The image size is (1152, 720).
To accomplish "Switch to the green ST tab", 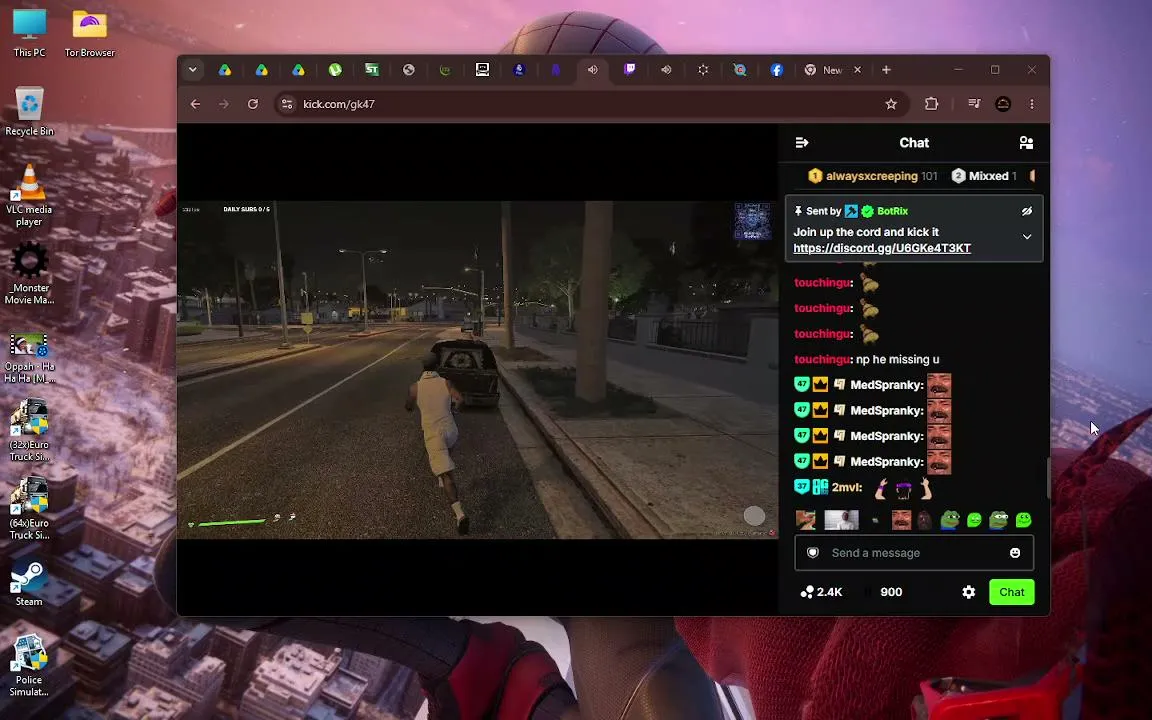I will tap(372, 70).
